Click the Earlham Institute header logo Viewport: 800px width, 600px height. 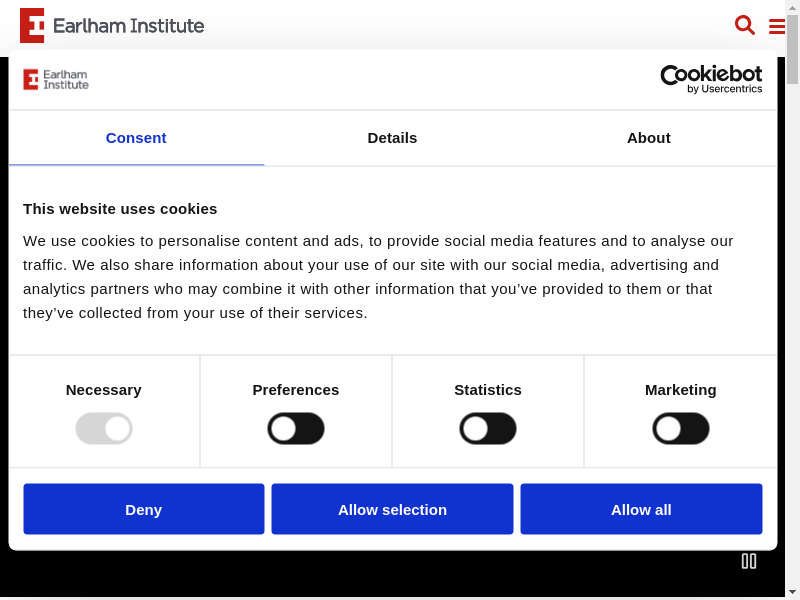[112, 25]
